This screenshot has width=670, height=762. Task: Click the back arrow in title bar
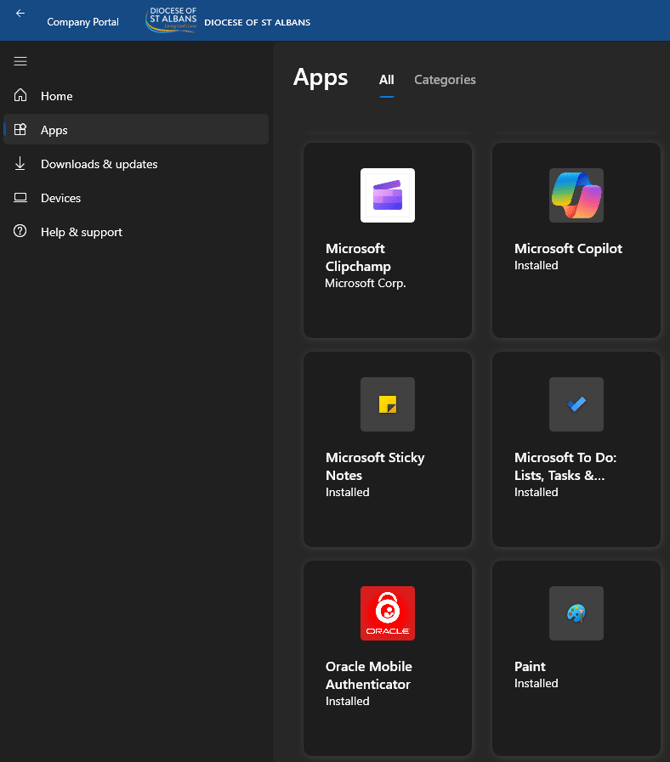click(x=20, y=14)
